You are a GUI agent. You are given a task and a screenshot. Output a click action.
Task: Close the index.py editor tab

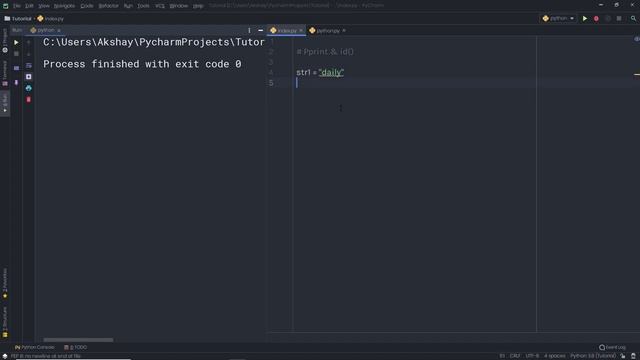pyautogui.click(x=301, y=31)
